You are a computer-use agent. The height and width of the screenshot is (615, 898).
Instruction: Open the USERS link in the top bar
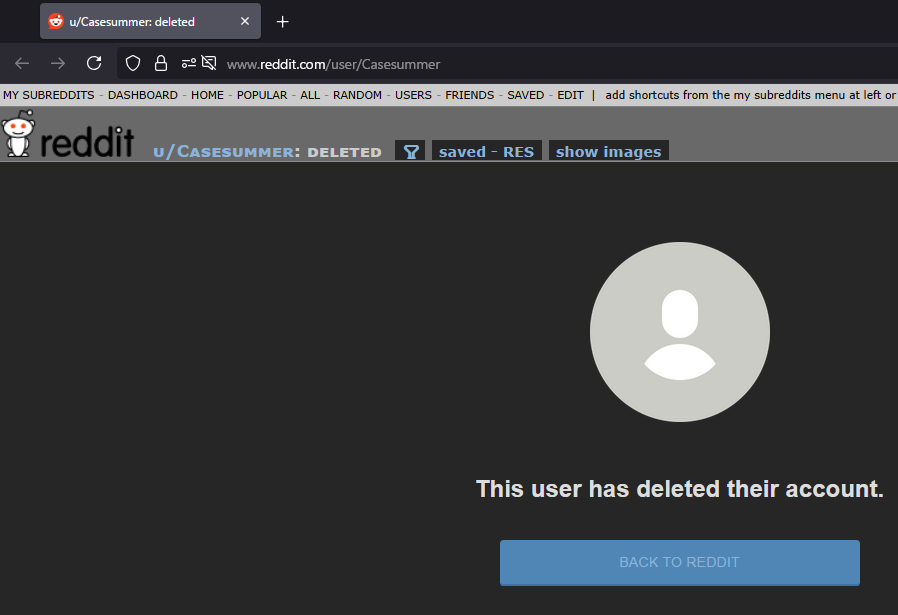tap(413, 95)
